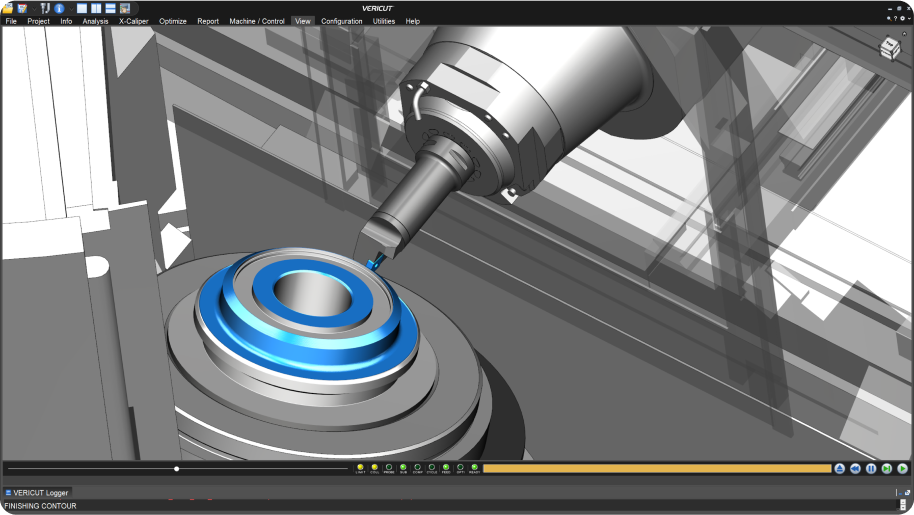
Task: Expand the VERICUT Logger panel float button
Action: click(x=905, y=493)
